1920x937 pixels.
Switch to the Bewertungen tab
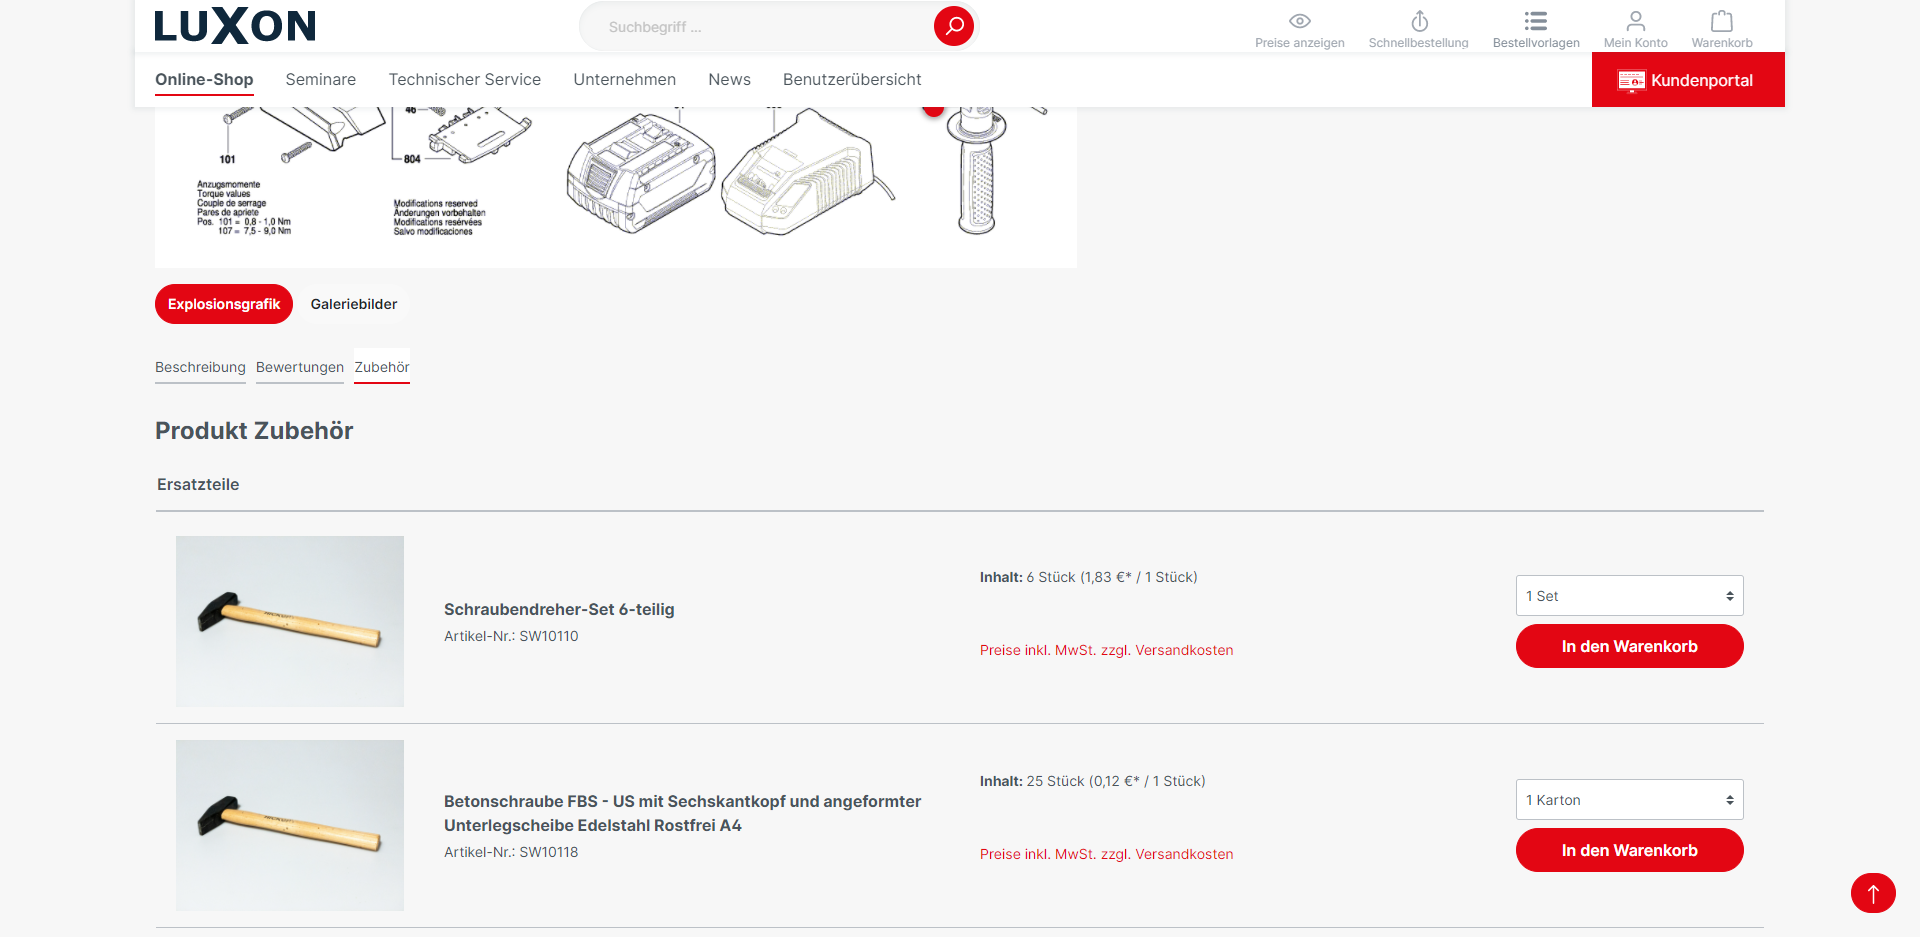click(299, 368)
